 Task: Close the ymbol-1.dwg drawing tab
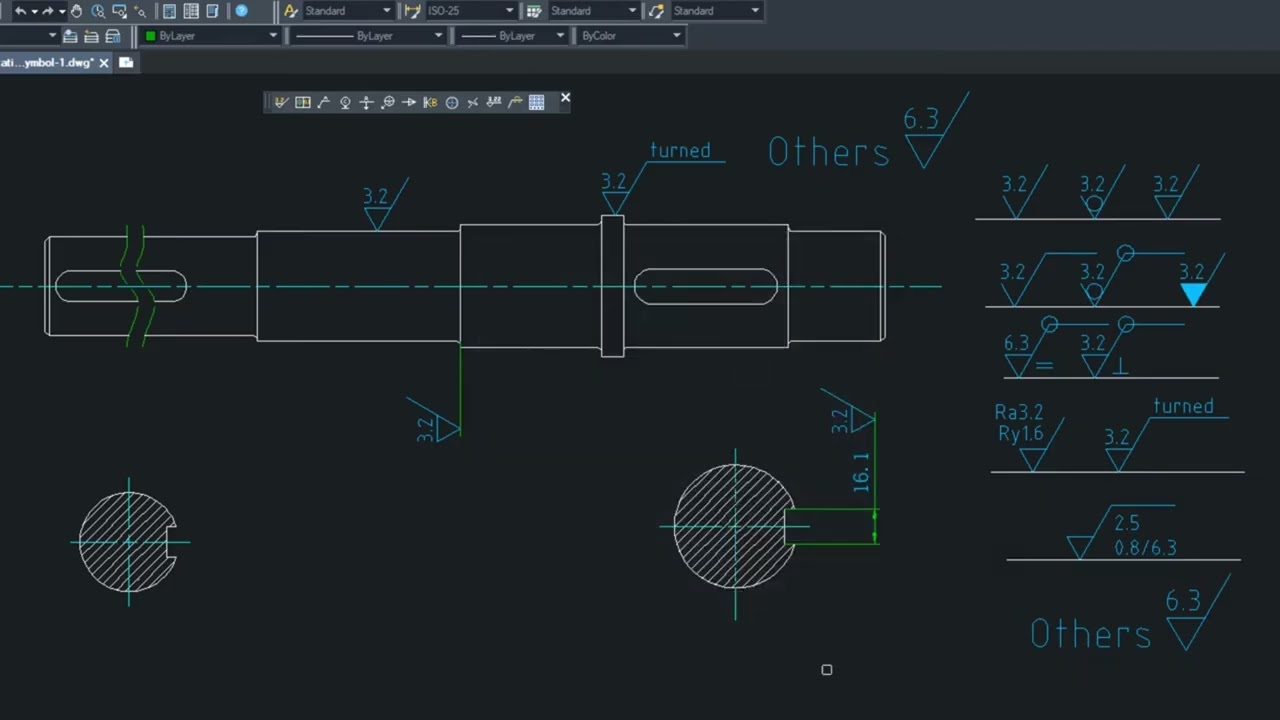[104, 63]
